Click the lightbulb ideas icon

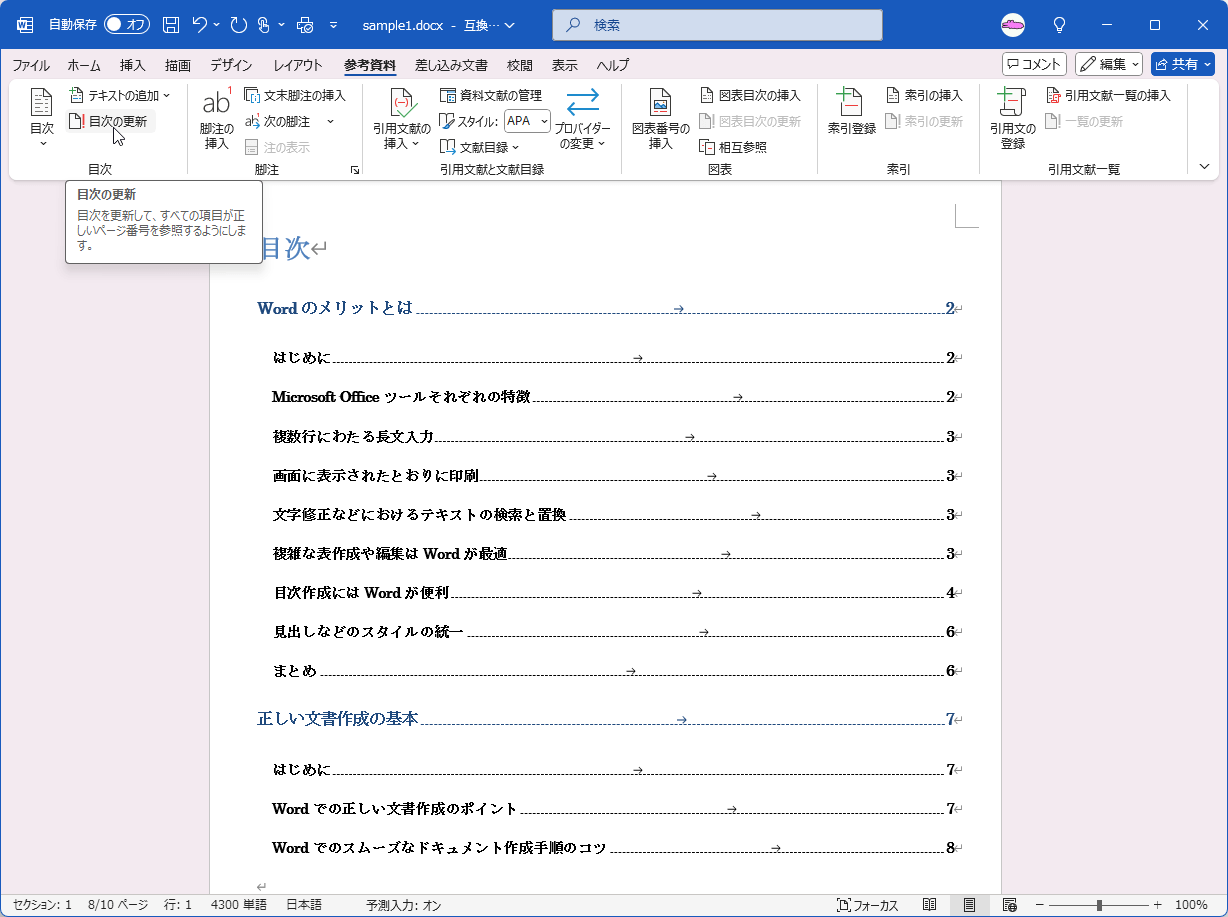coord(1060,24)
